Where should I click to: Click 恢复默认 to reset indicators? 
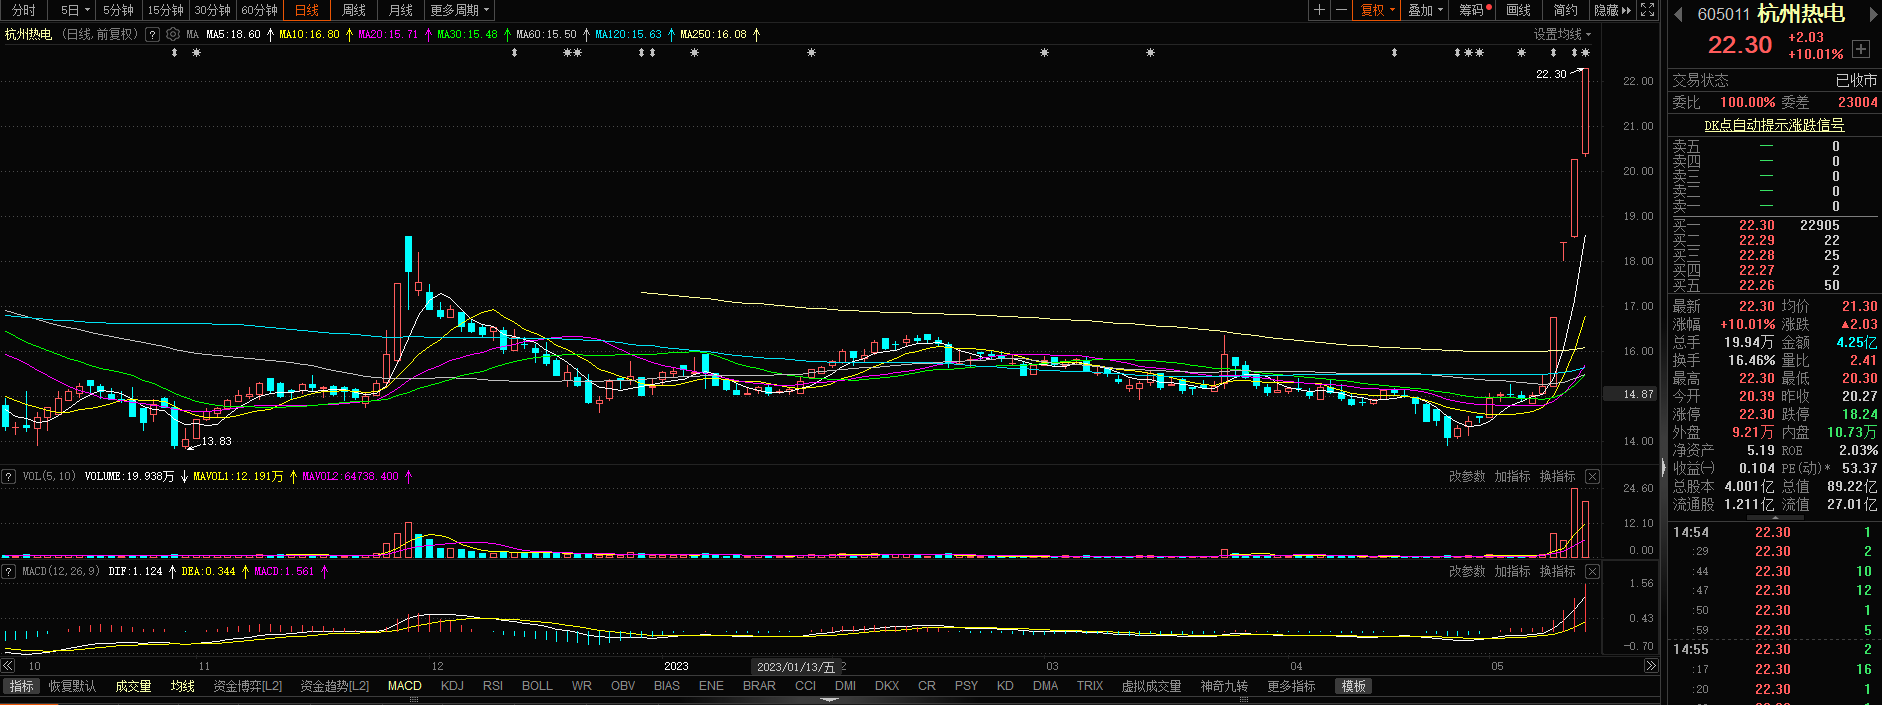point(72,686)
